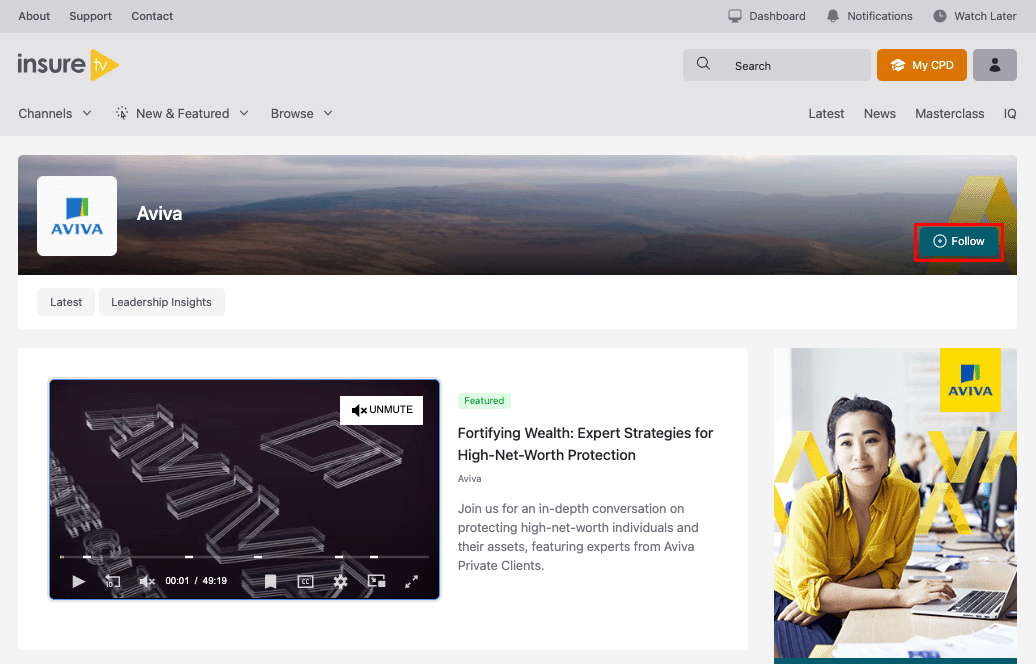Toggle closed captions in the video player
The image size is (1036, 664).
click(306, 581)
